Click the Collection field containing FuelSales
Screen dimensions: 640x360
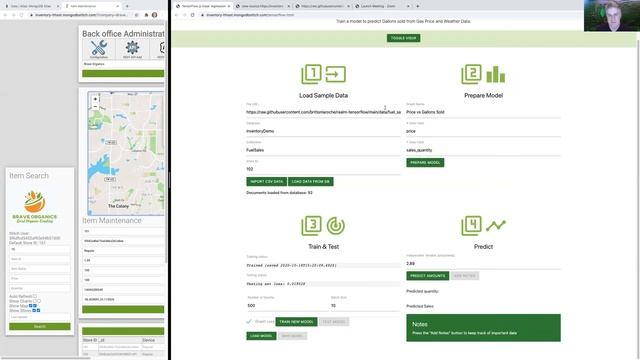(x=323, y=150)
